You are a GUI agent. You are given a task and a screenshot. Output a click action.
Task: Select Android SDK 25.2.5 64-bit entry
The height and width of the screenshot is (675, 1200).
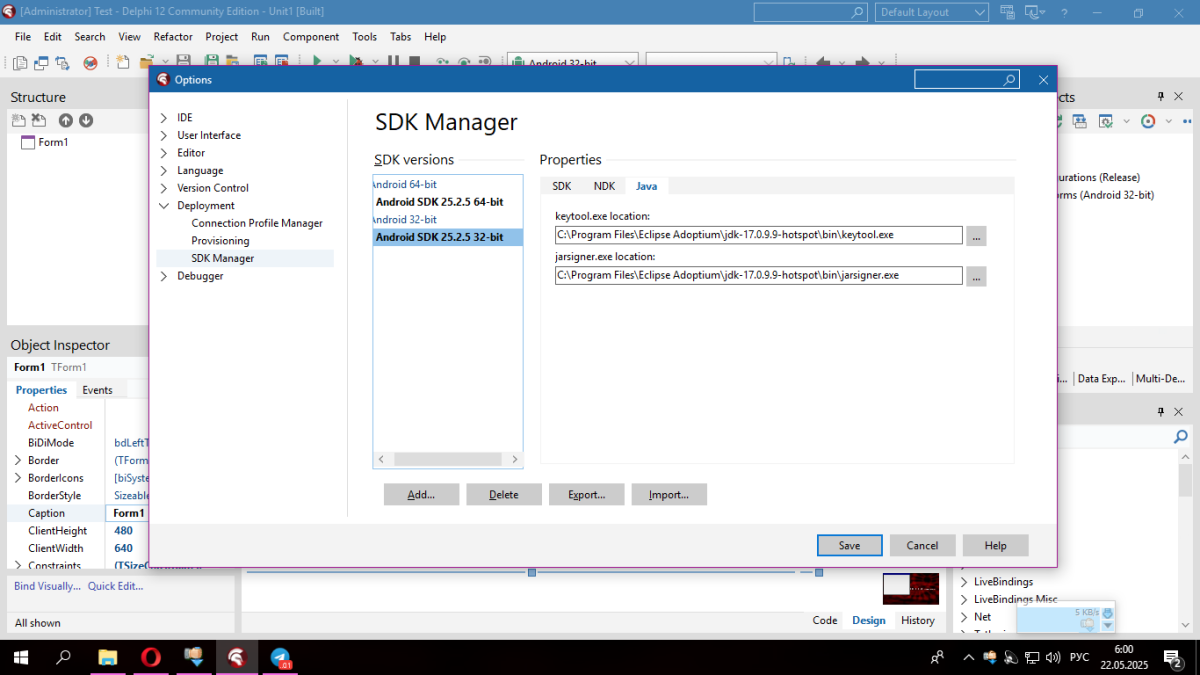pyautogui.click(x=440, y=202)
